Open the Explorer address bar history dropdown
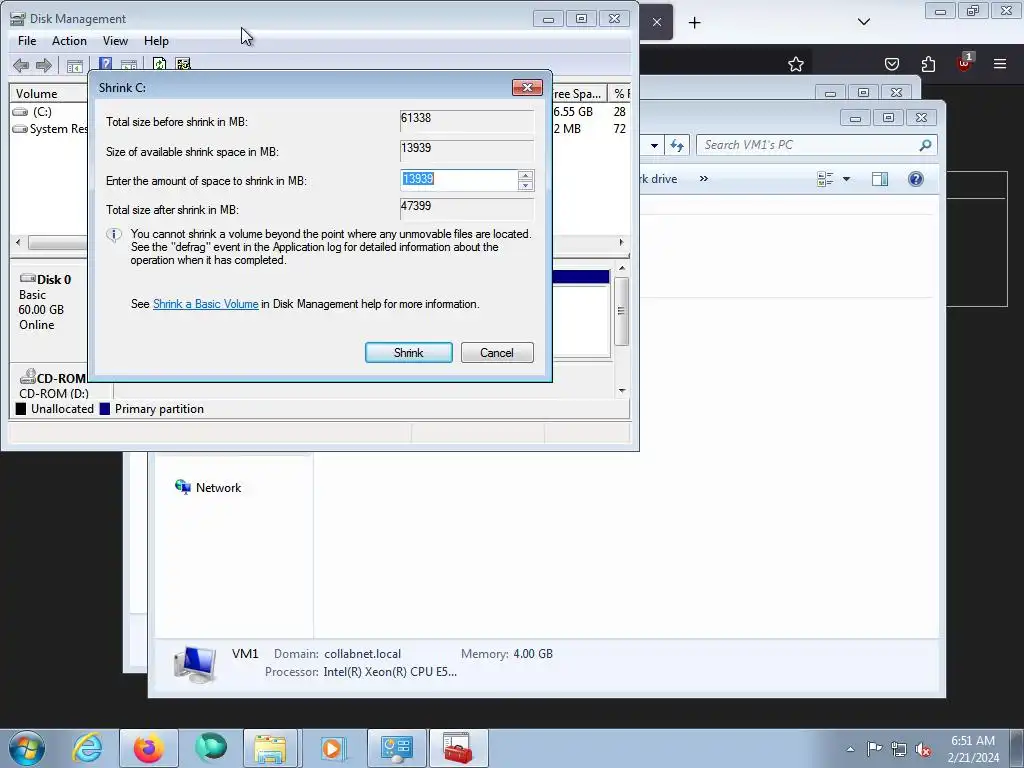This screenshot has height=768, width=1024. tap(654, 146)
